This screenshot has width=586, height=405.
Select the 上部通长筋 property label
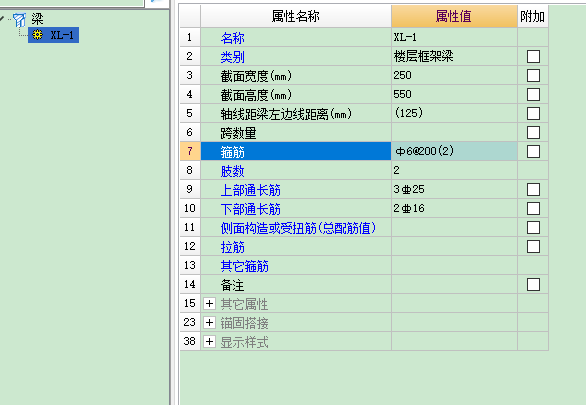pyautogui.click(x=250, y=190)
